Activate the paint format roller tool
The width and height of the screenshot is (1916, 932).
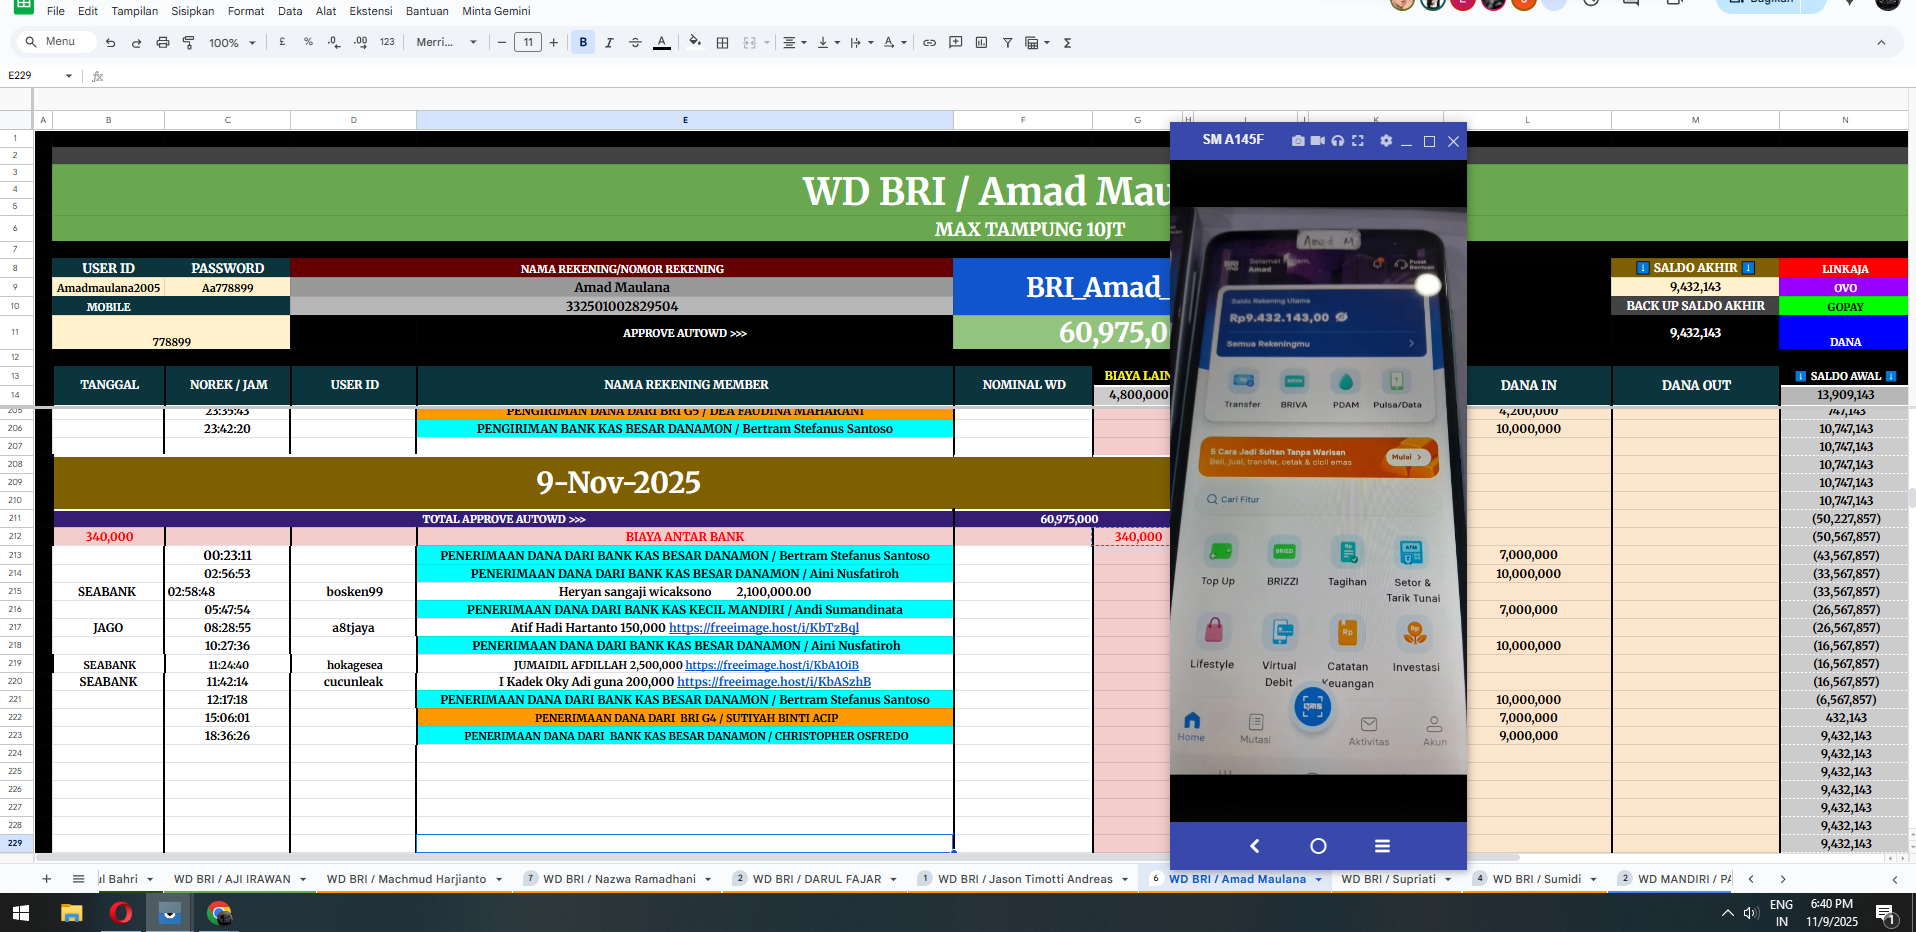click(x=188, y=43)
